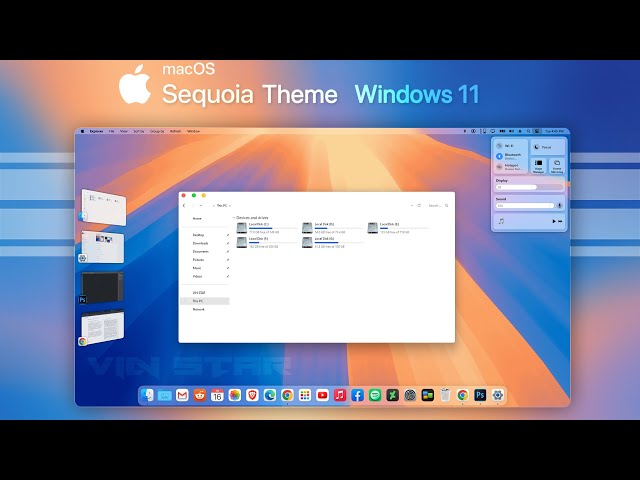The image size is (640, 480).
Task: Adjust the Sound volume slider
Action: 525,206
